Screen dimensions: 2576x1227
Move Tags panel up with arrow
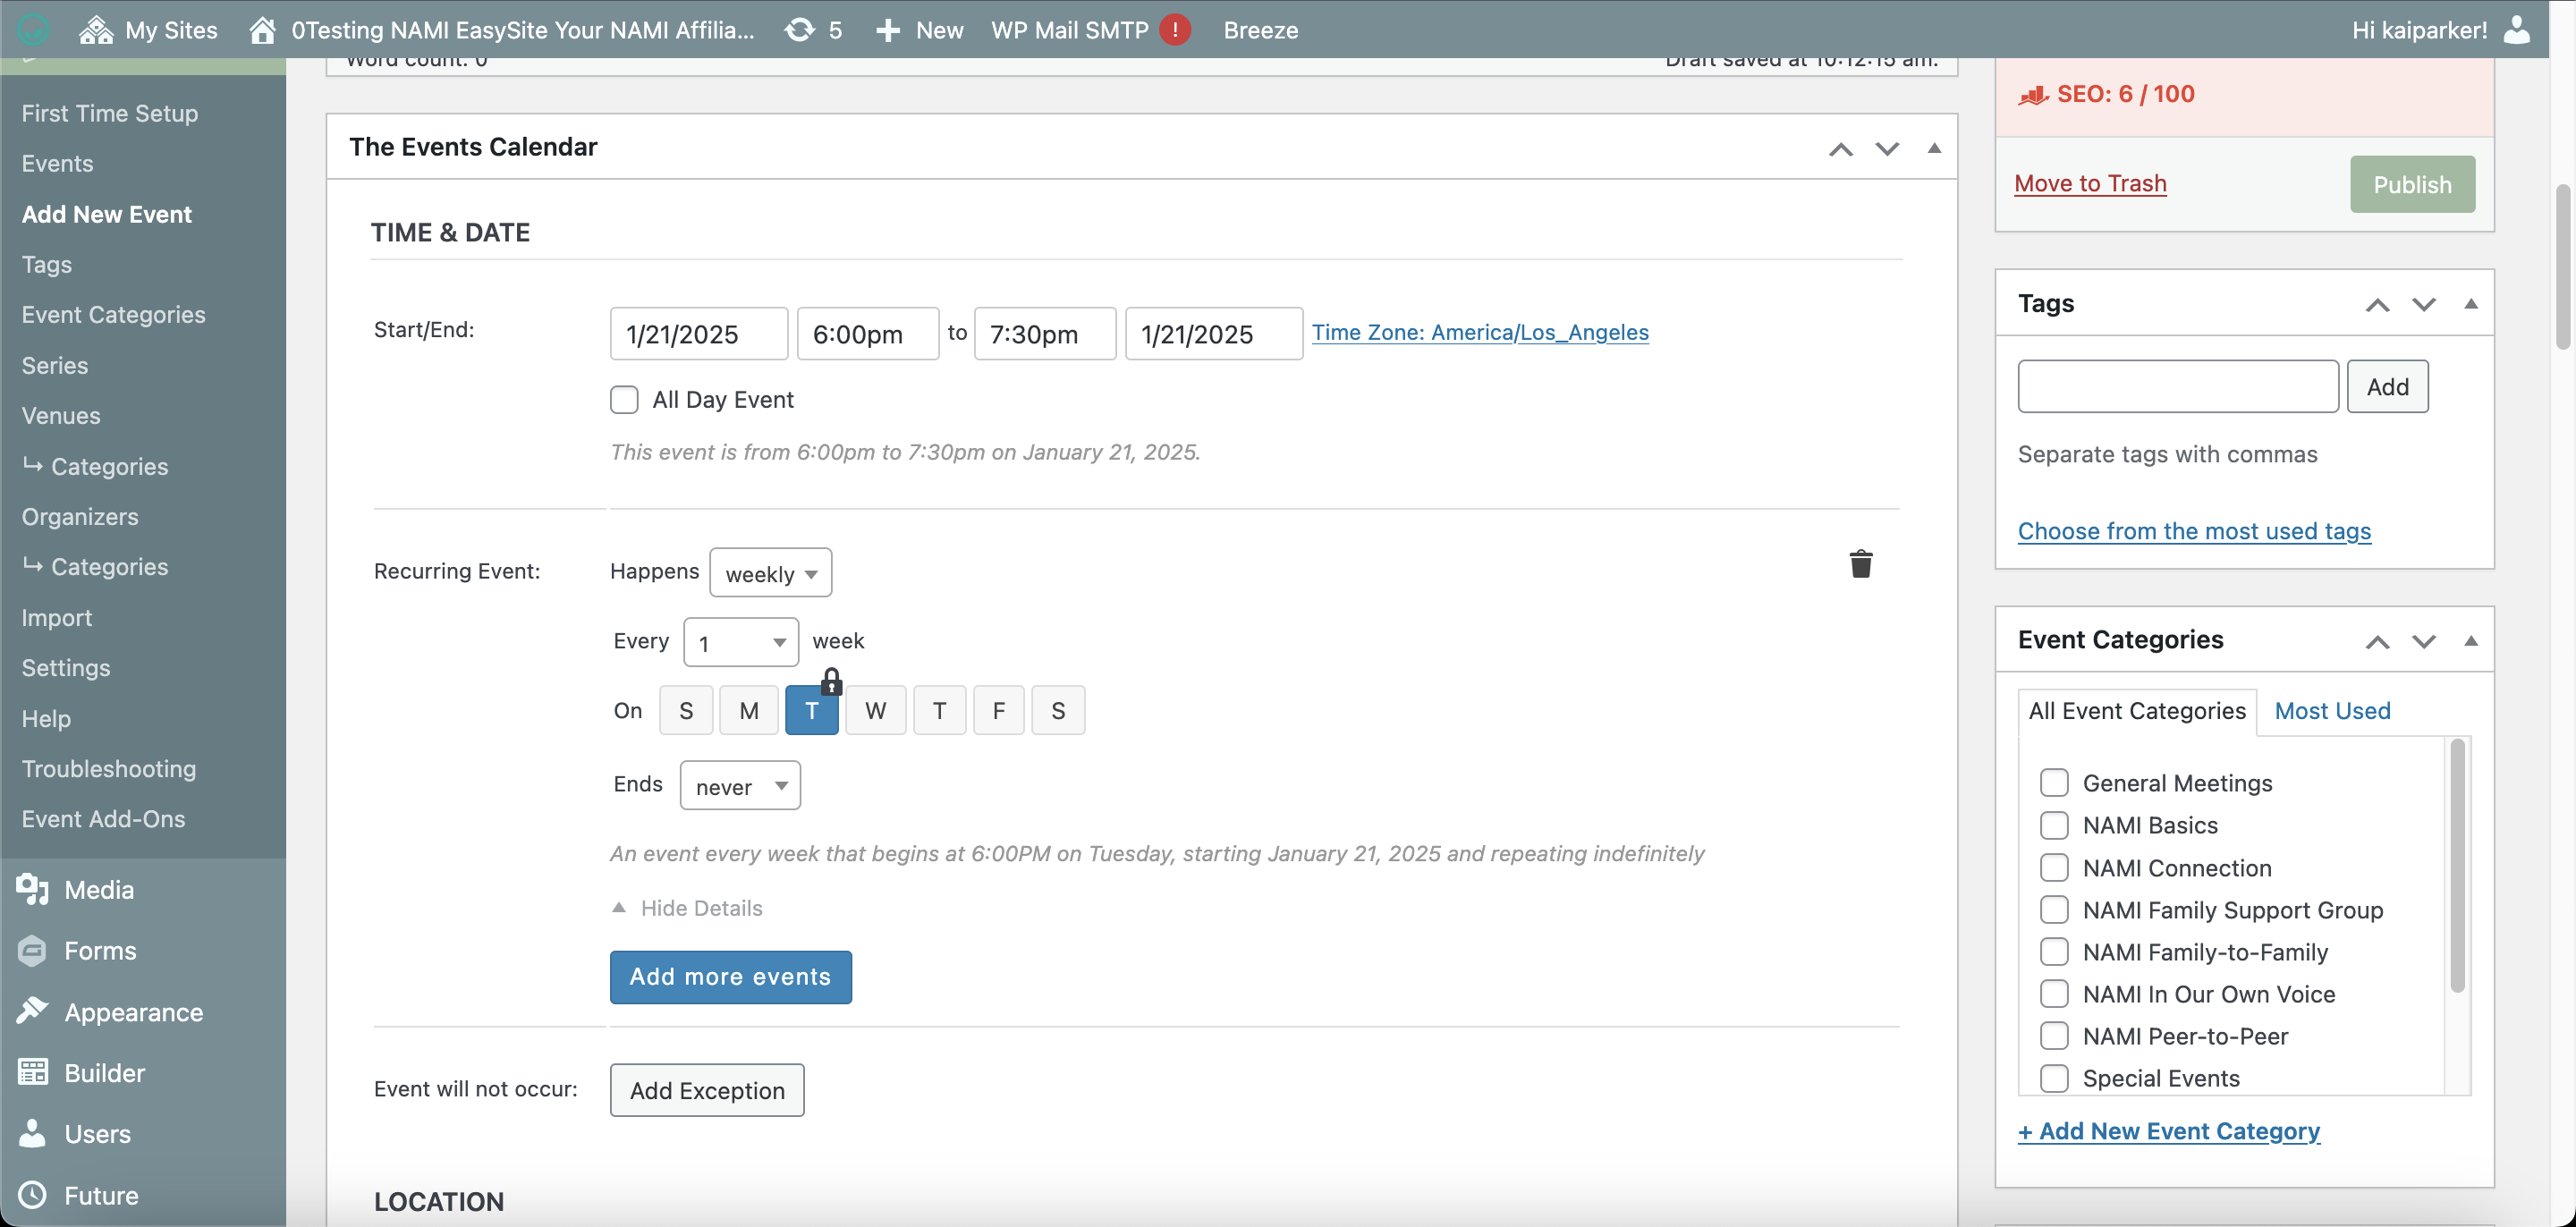2377,305
